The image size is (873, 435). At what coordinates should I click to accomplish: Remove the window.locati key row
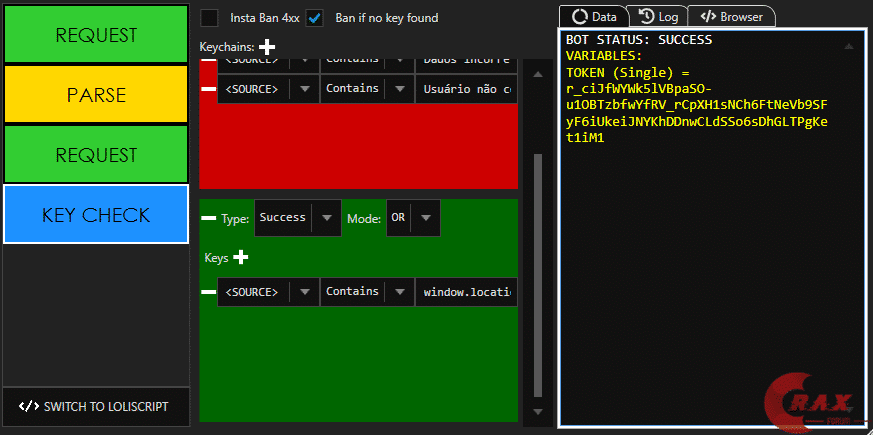(208, 292)
